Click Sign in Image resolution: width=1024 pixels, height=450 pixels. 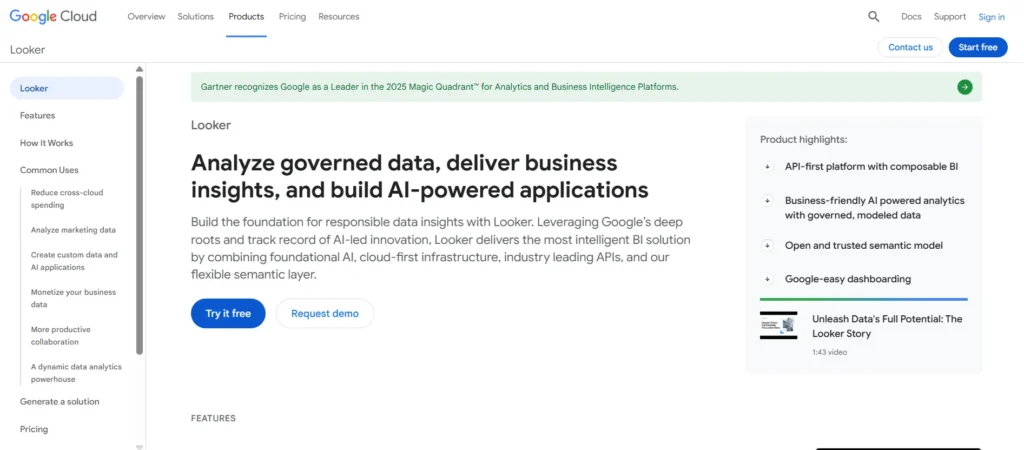tap(991, 17)
